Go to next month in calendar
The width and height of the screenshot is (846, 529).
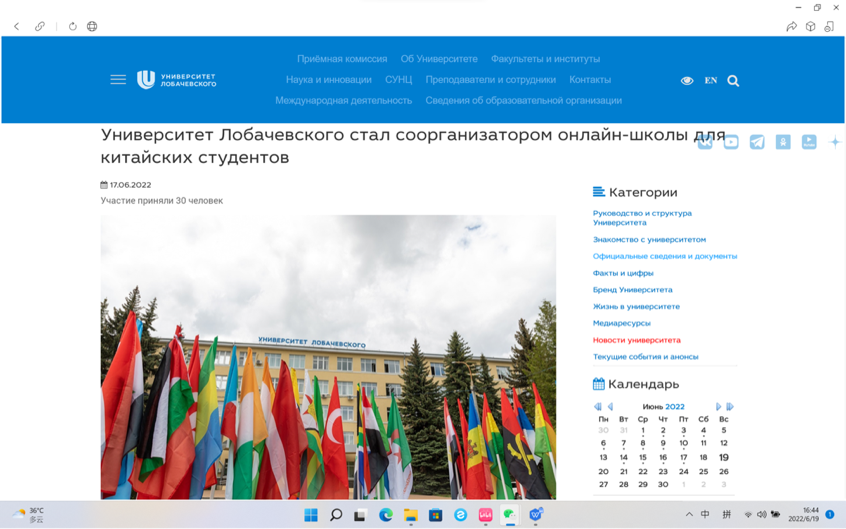(718, 407)
